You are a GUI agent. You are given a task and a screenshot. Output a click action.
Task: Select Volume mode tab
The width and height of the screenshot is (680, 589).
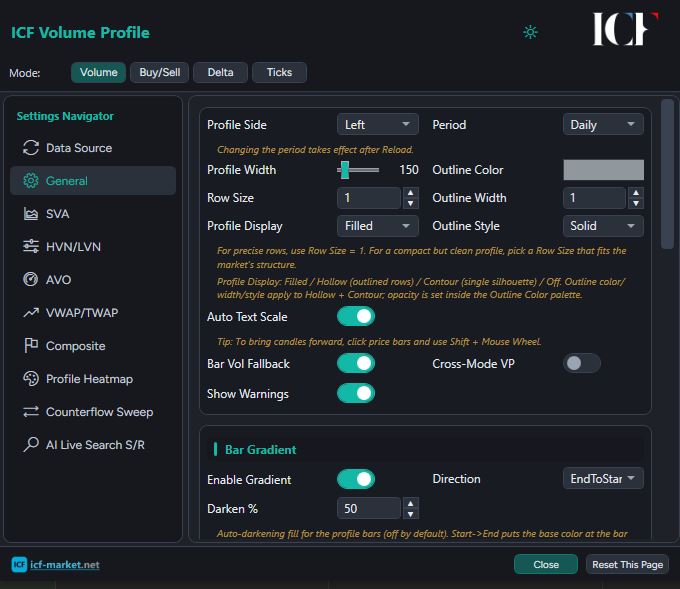98,72
